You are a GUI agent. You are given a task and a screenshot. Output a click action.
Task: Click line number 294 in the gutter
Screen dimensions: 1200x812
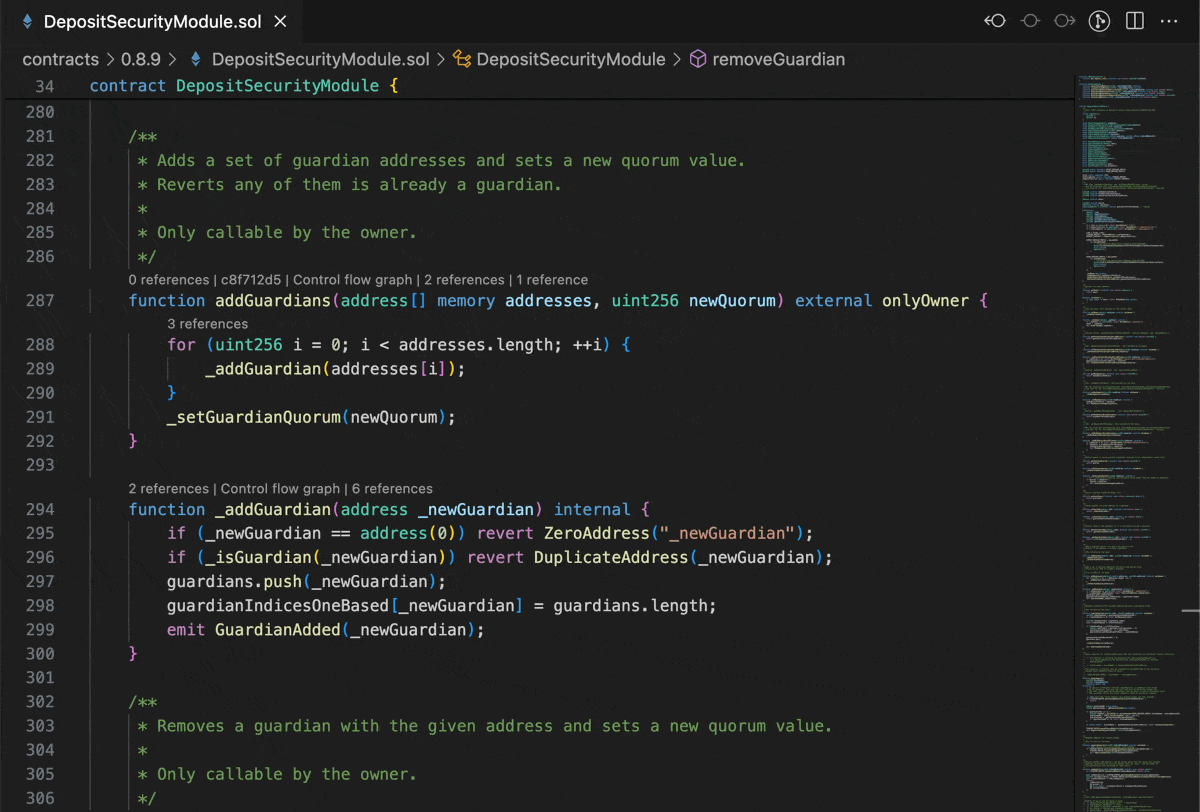[x=40, y=509]
